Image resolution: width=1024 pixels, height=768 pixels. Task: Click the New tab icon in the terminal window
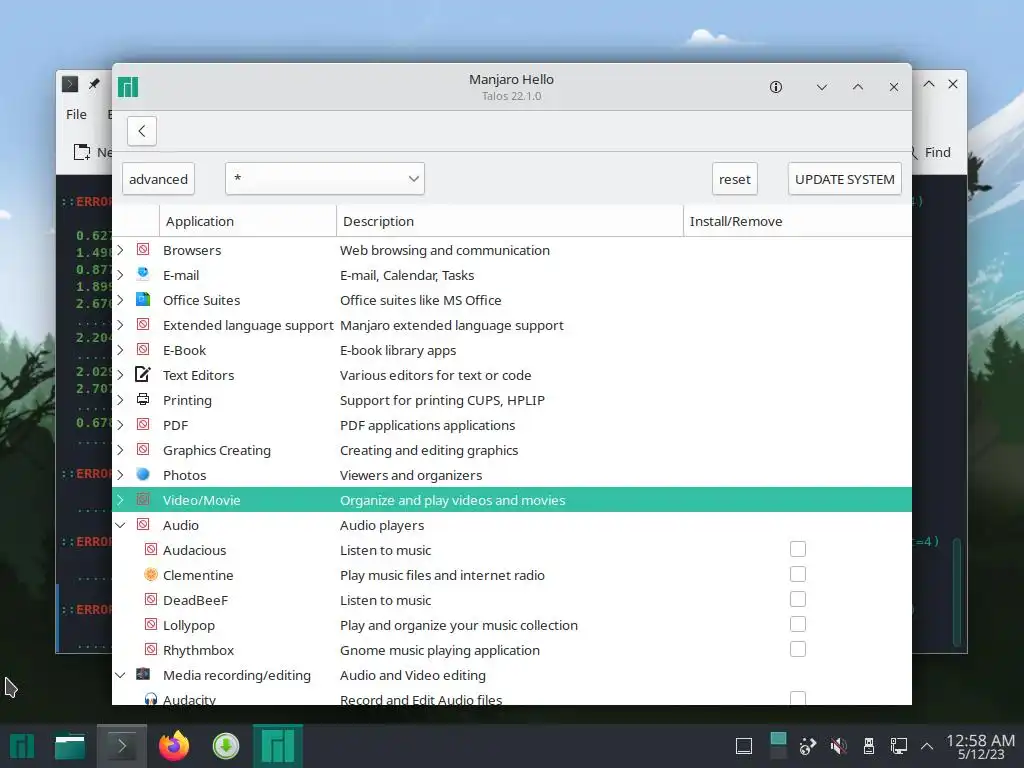pos(82,152)
